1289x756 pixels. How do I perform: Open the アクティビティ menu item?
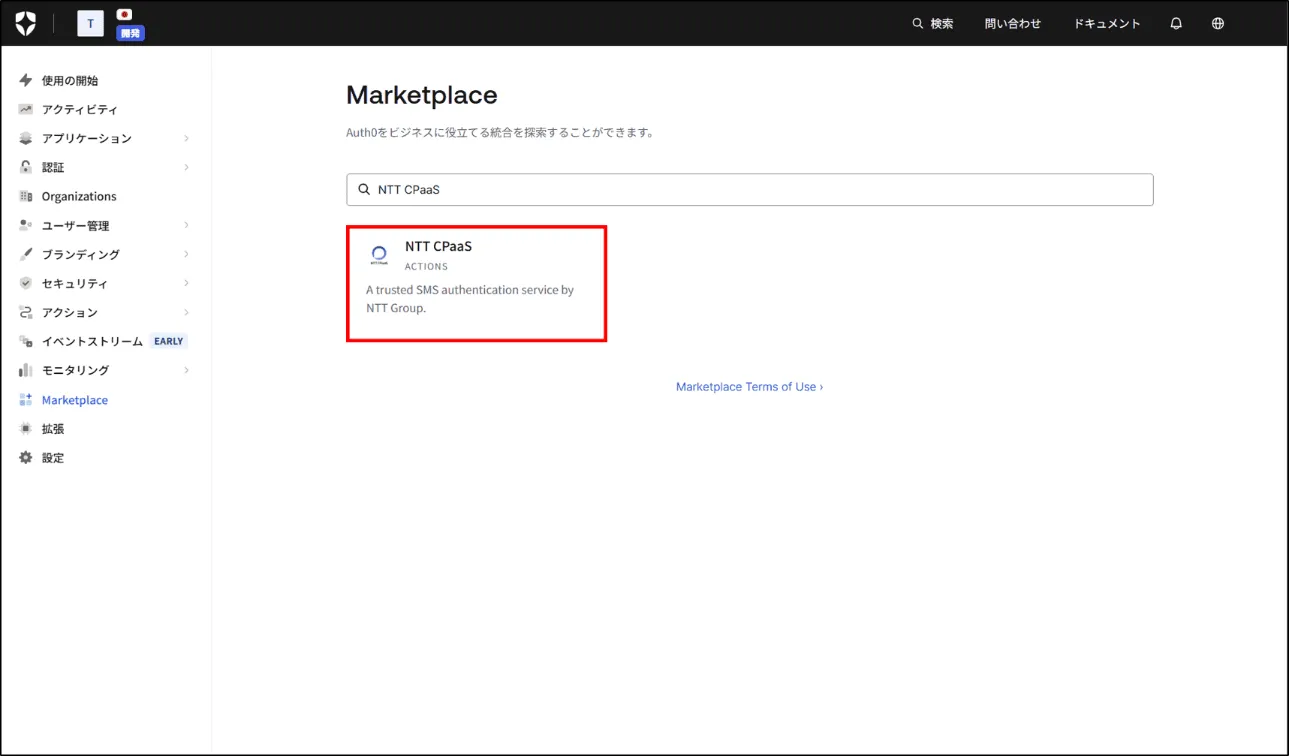[x=79, y=110]
